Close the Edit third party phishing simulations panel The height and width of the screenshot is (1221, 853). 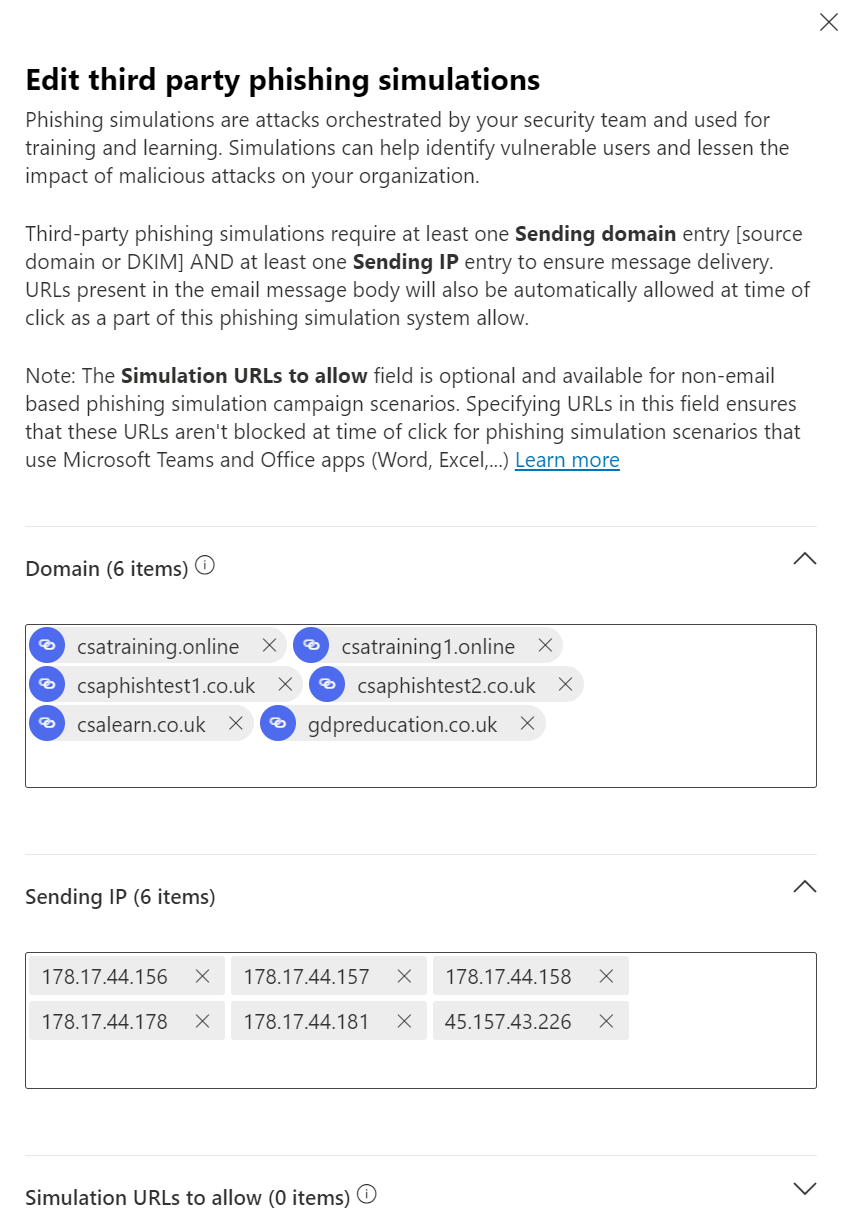click(828, 21)
